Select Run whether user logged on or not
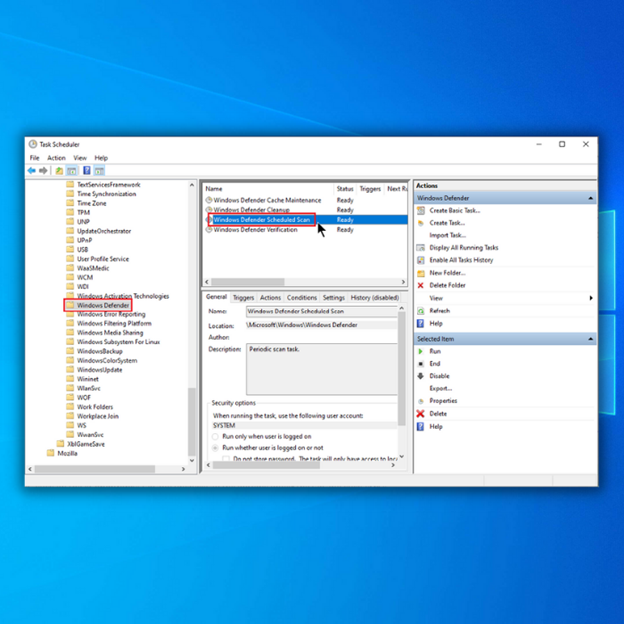Image resolution: width=624 pixels, height=624 pixels. (215, 448)
